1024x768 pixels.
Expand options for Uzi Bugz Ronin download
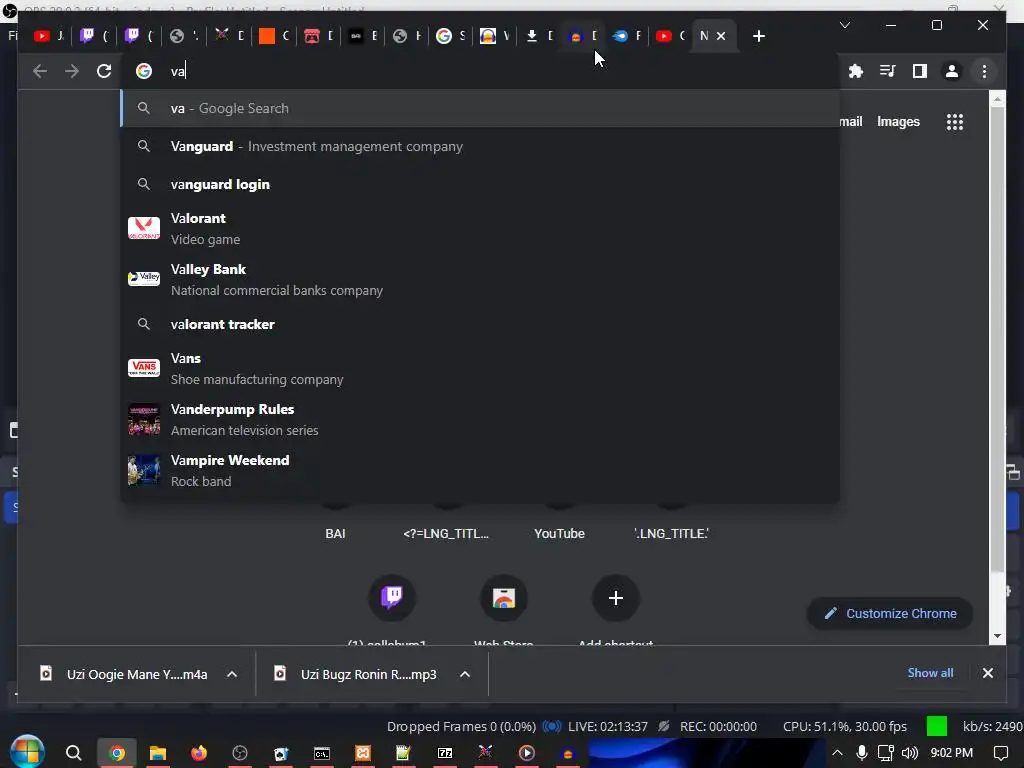[465, 674]
